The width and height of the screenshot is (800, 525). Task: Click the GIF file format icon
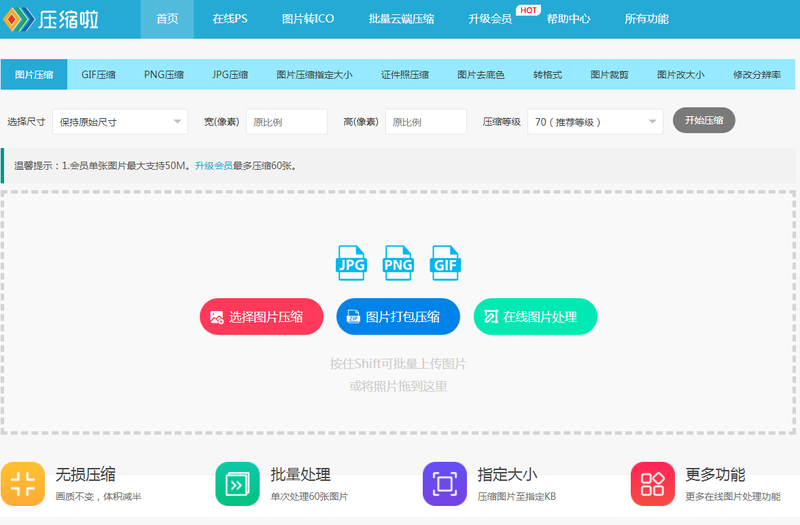click(445, 263)
